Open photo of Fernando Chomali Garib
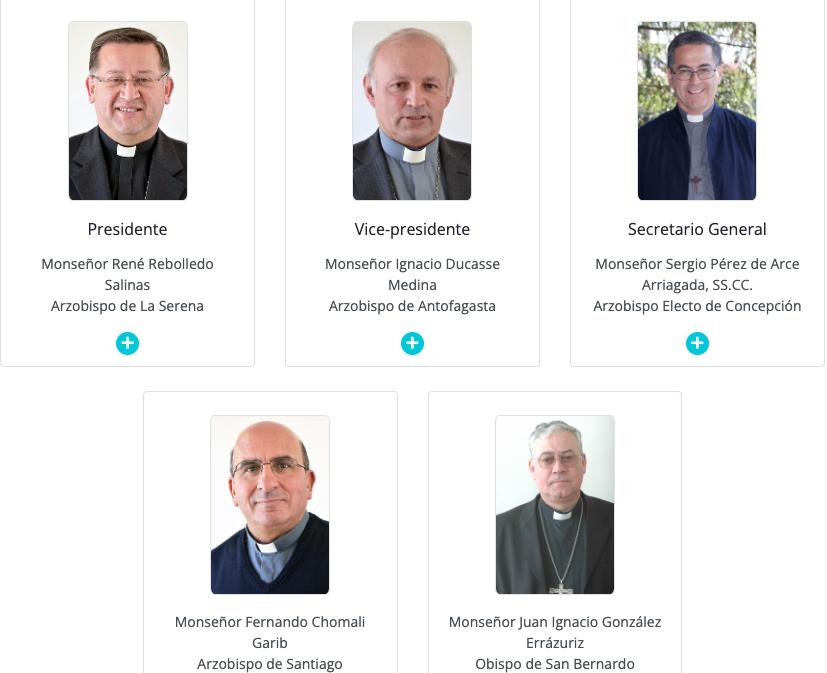The height and width of the screenshot is (673, 827). pyautogui.click(x=270, y=505)
